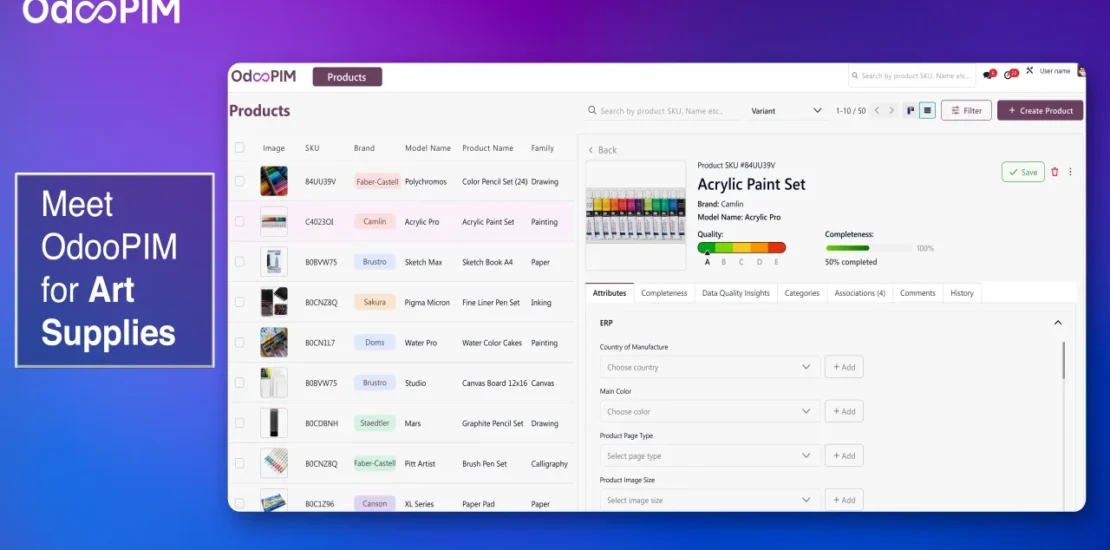Click the OdooPIM logo in app header
1110x550 pixels.
263,76
